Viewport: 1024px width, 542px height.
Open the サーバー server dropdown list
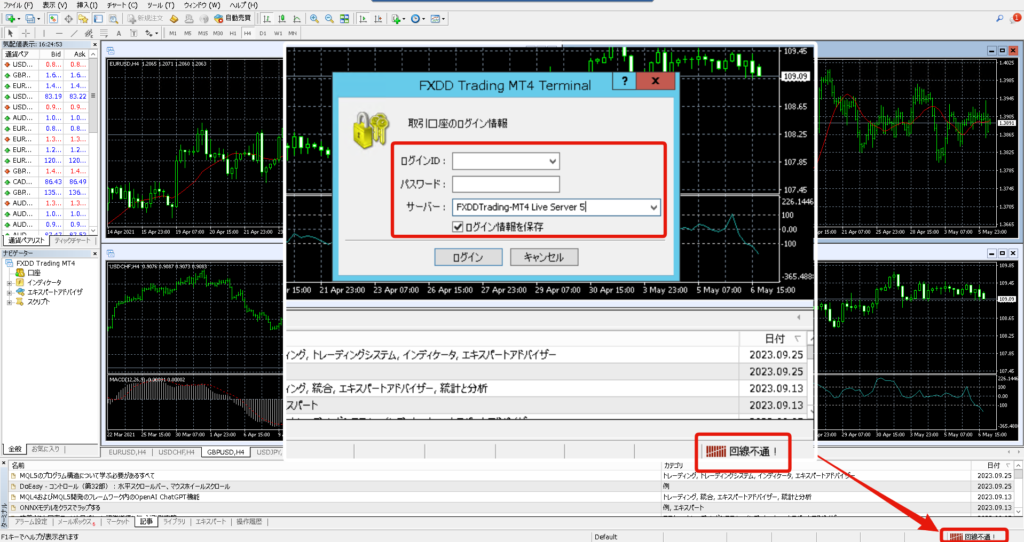coord(653,207)
